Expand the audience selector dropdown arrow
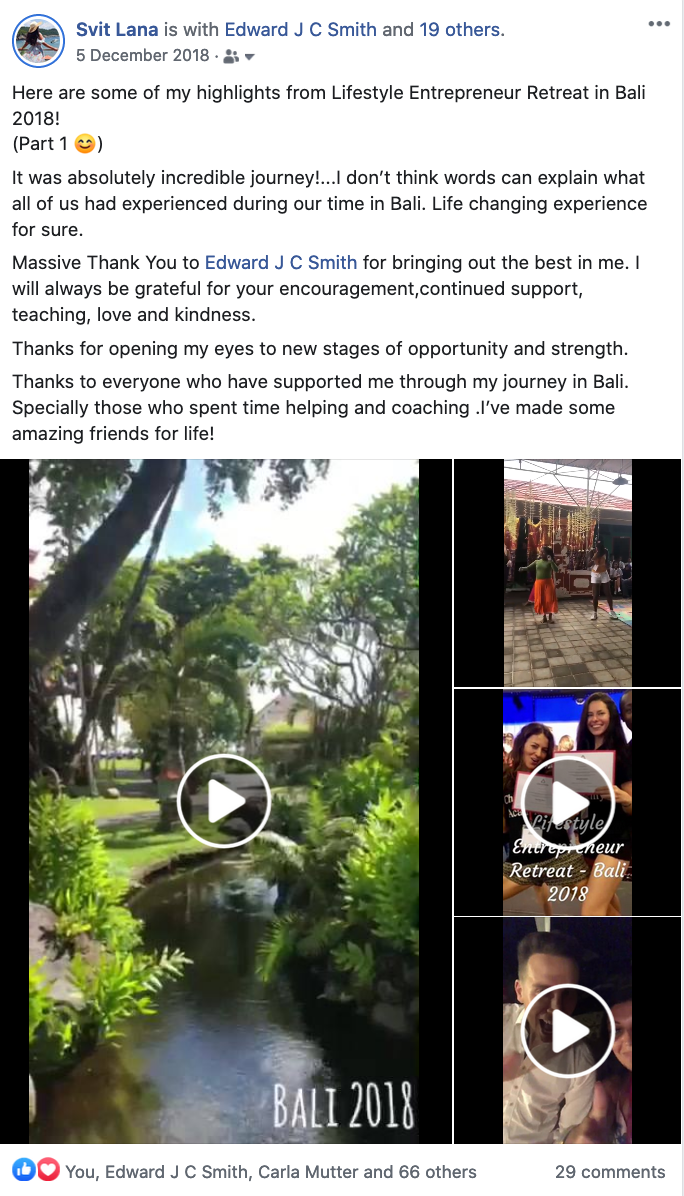The height and width of the screenshot is (1196, 684). (x=249, y=57)
